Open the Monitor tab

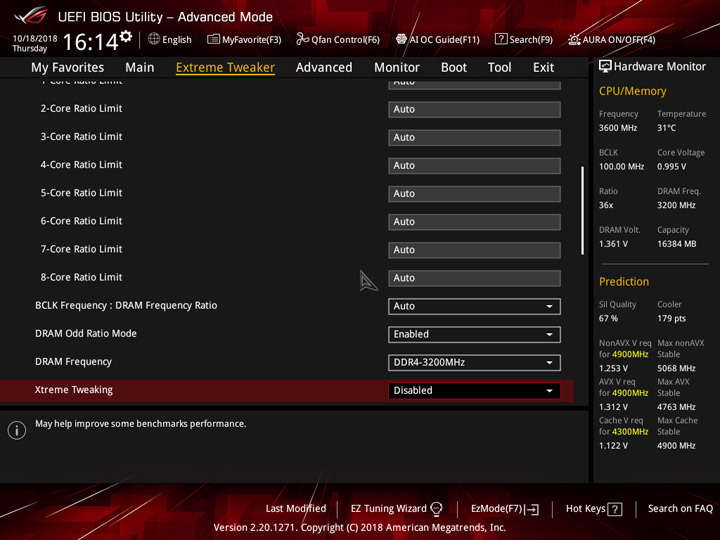pyautogui.click(x=397, y=68)
